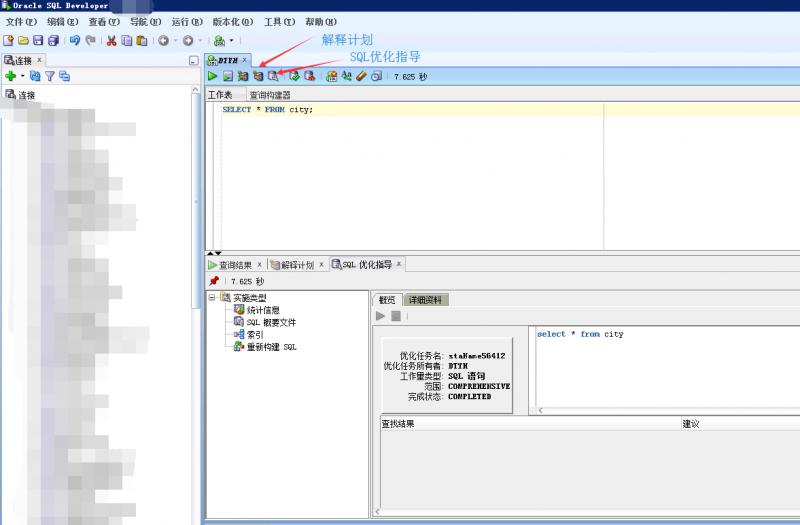Click the Undo arrow icon
Viewport: 800px width, 525px height.
coord(75,40)
